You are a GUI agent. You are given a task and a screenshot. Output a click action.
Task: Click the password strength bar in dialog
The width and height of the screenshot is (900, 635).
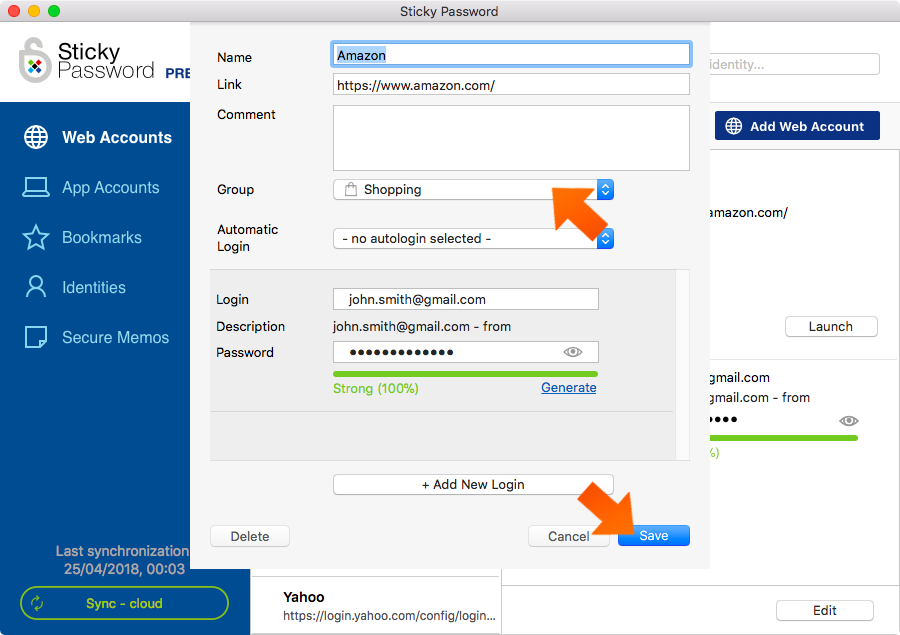(x=465, y=374)
